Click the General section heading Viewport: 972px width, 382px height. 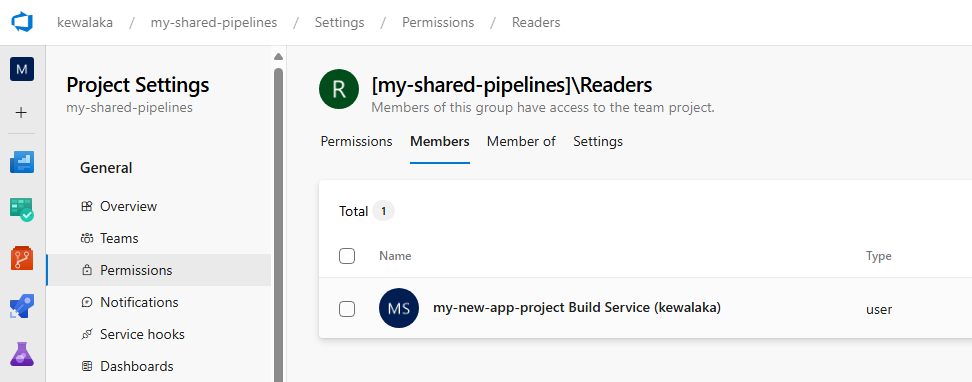pyautogui.click(x=106, y=168)
